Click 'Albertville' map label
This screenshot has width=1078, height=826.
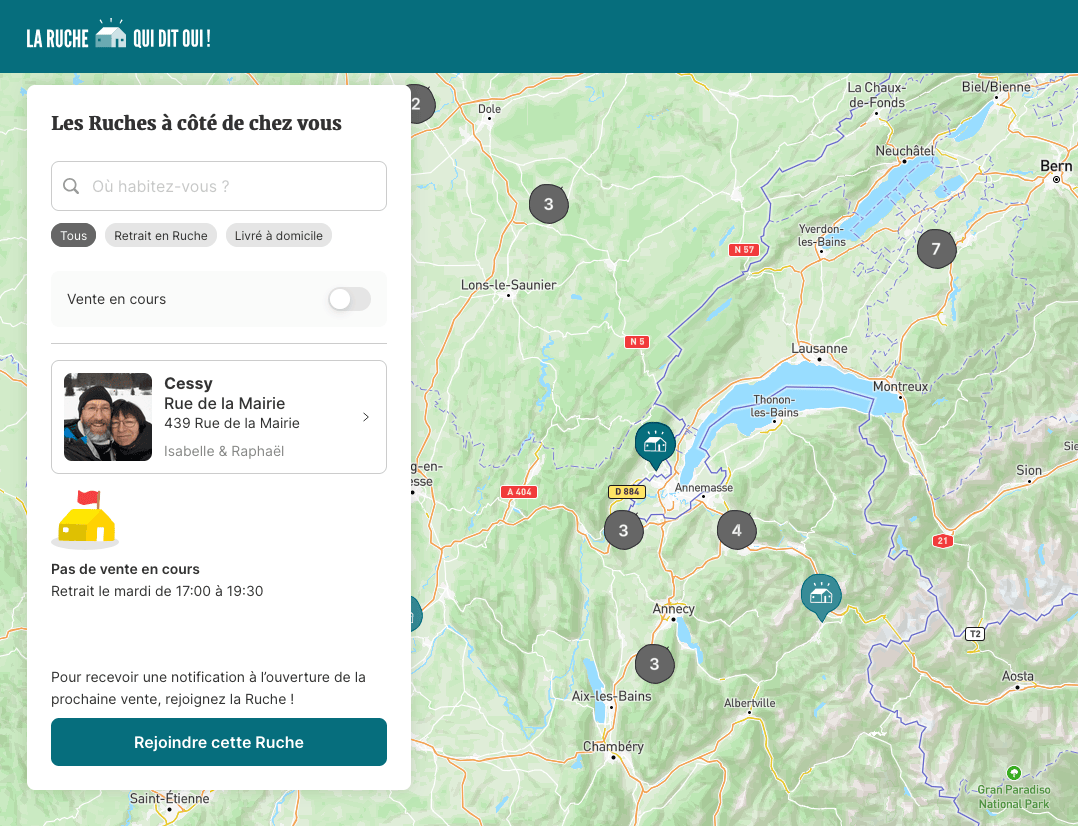coord(749,703)
